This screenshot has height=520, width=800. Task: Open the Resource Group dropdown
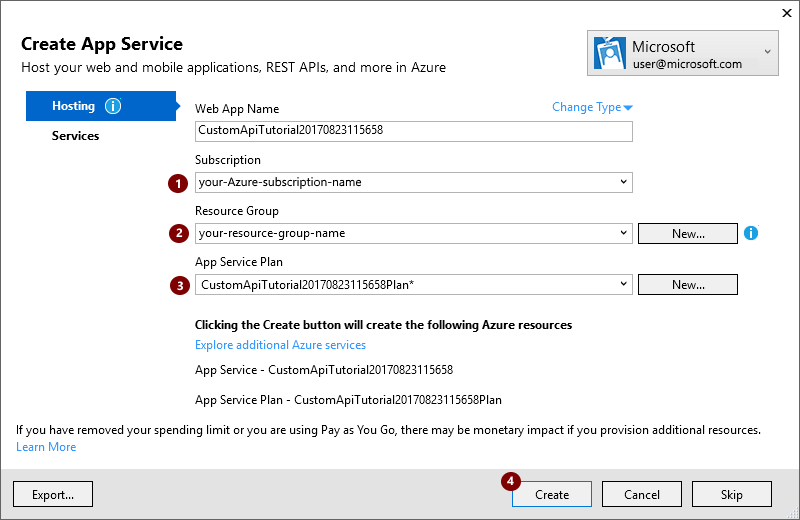413,233
